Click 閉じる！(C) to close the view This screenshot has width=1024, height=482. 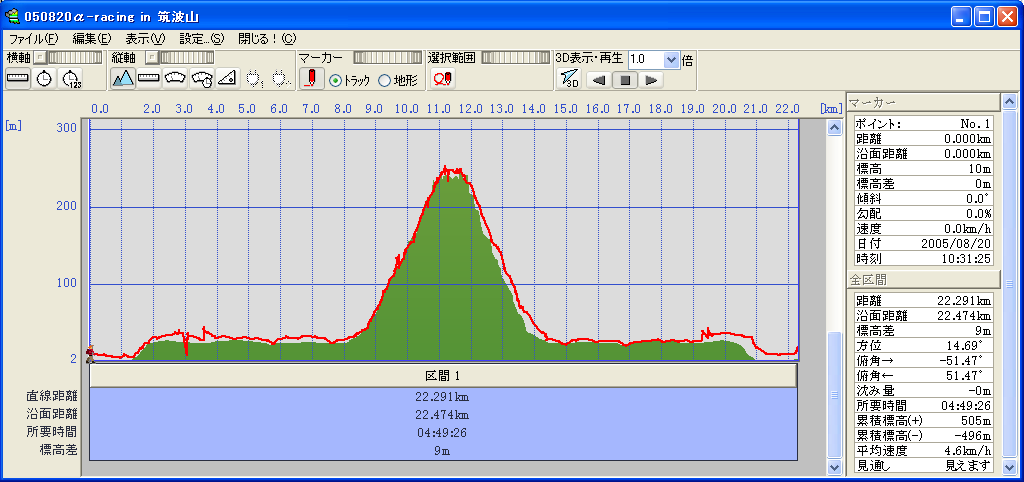[x=266, y=38]
